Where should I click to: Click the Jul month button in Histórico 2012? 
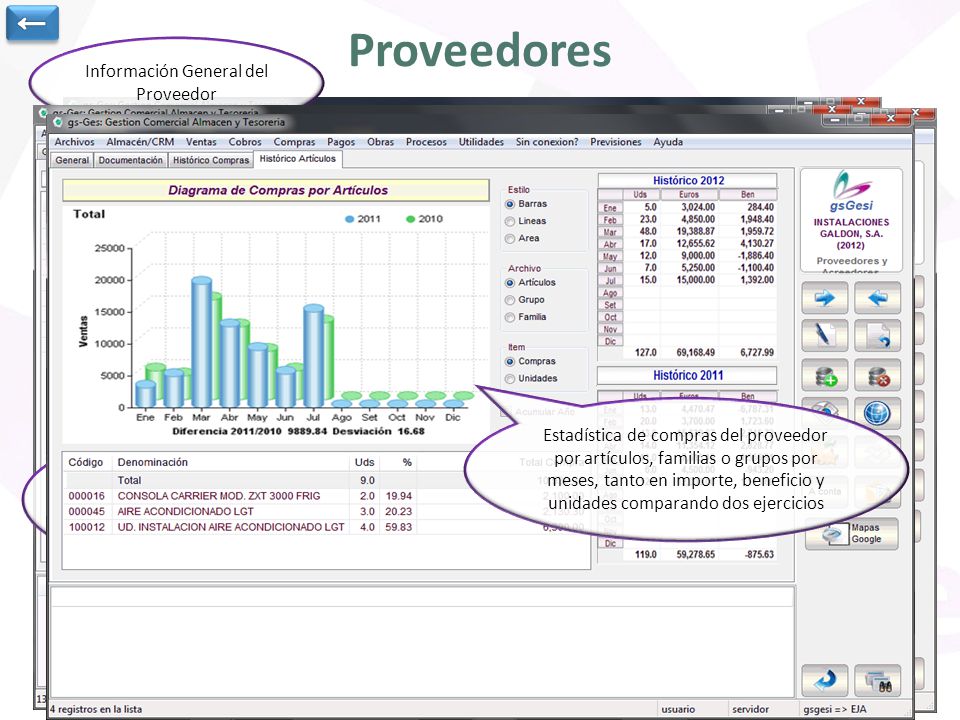610,281
